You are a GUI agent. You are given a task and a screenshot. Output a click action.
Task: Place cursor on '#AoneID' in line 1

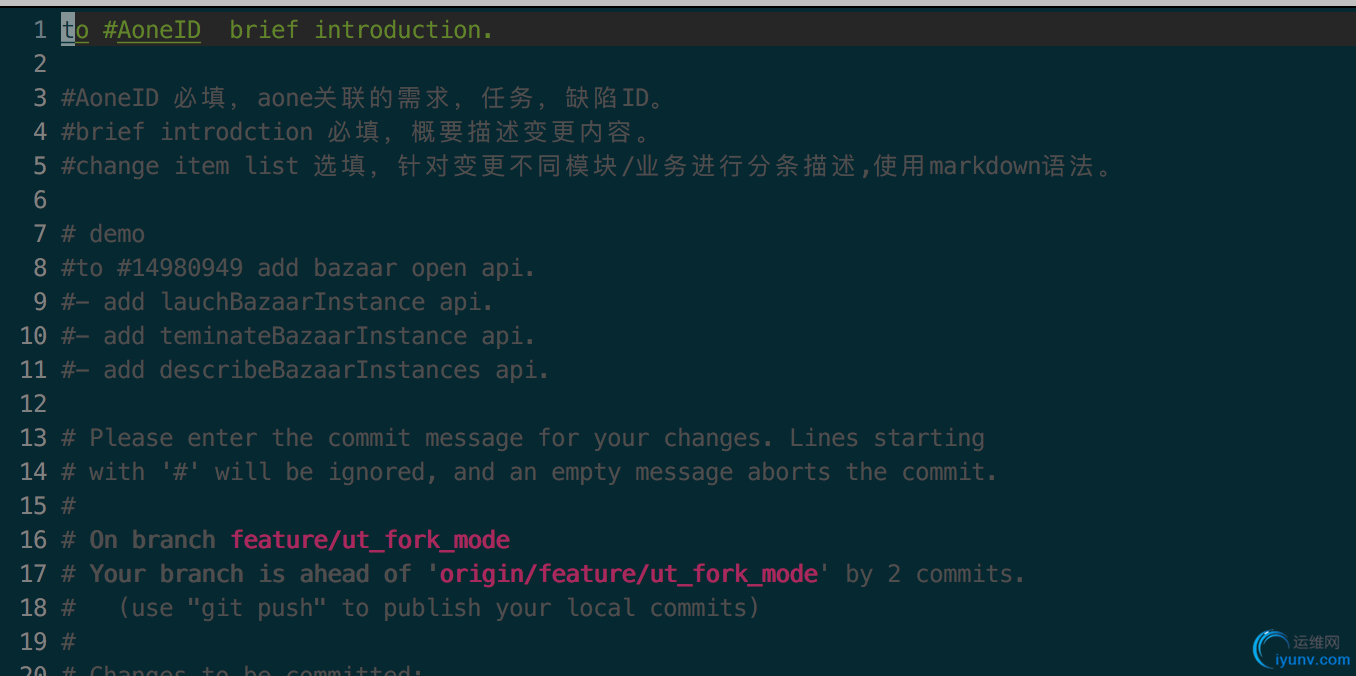(x=152, y=30)
